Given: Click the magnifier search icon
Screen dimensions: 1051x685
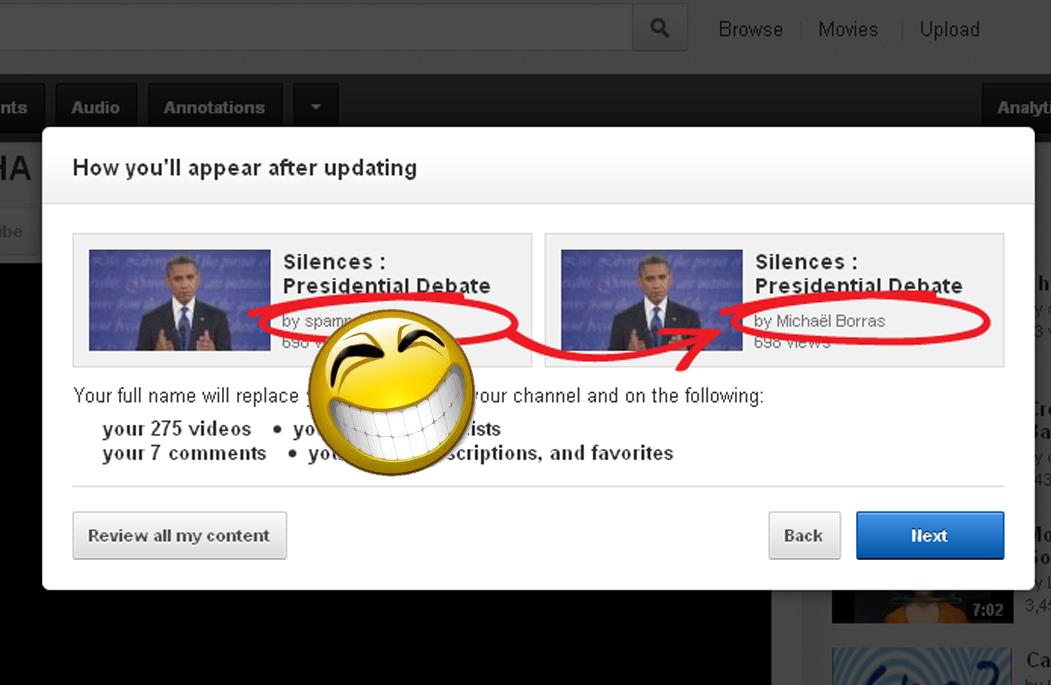Looking at the screenshot, I should point(659,29).
